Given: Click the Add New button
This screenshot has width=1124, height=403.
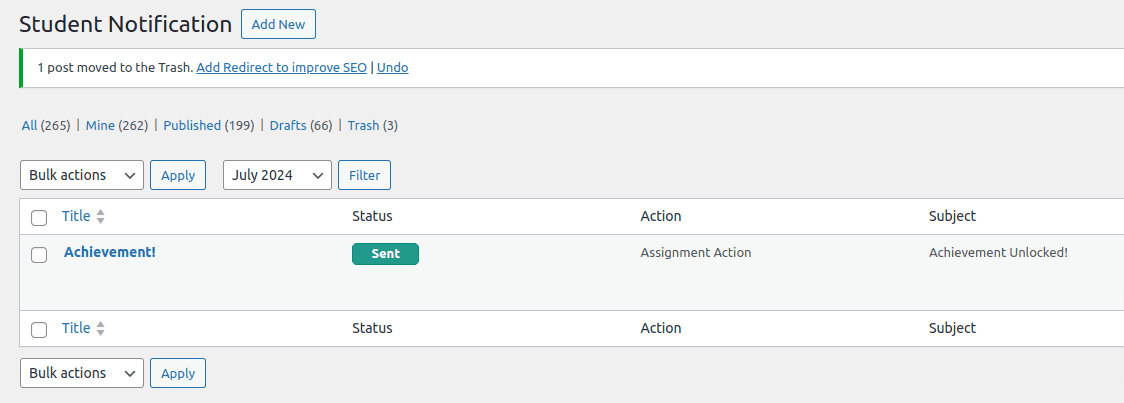Looking at the screenshot, I should (x=278, y=24).
